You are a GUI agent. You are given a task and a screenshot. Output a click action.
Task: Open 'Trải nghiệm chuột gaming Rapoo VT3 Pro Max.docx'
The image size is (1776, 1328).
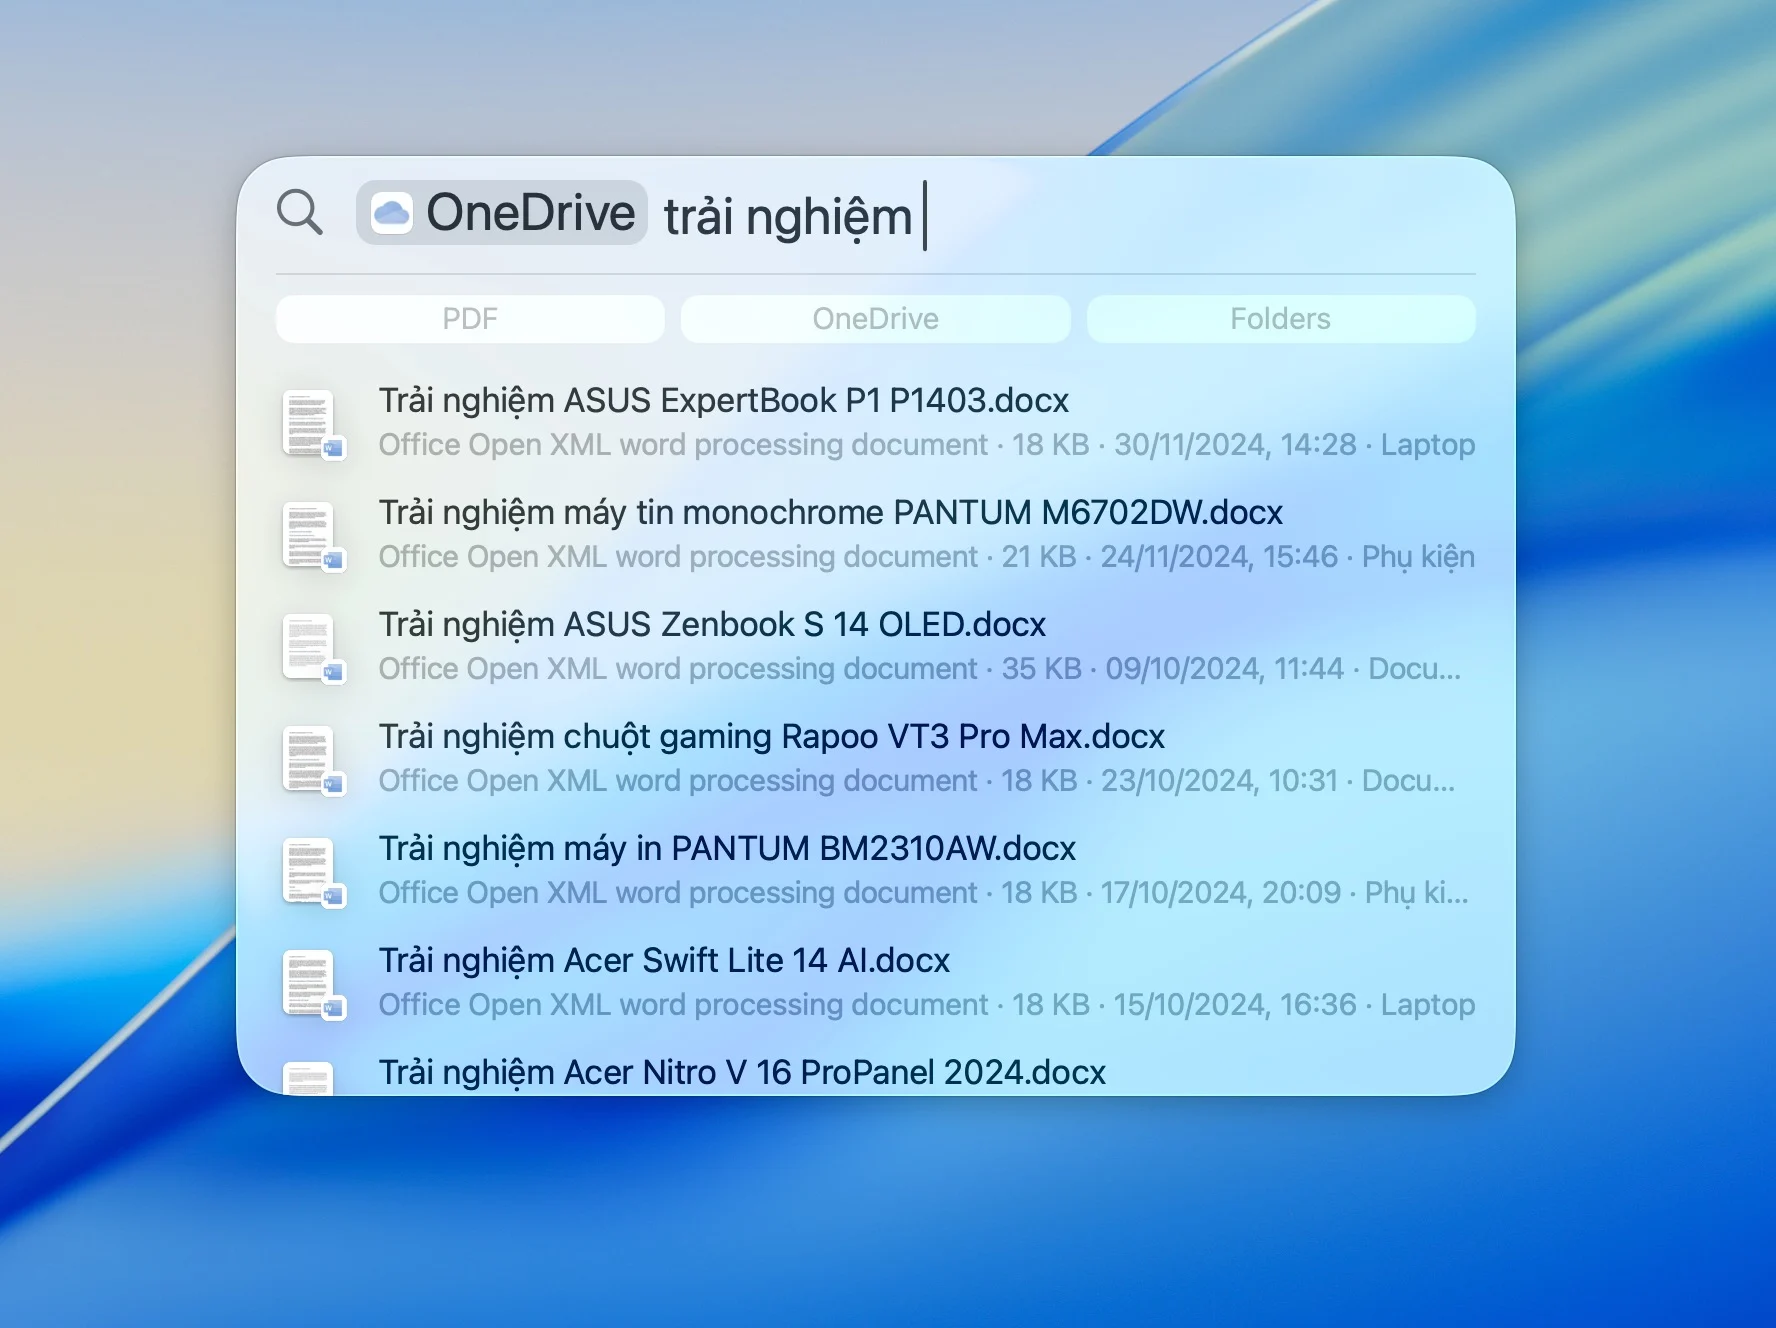pyautogui.click(x=772, y=737)
